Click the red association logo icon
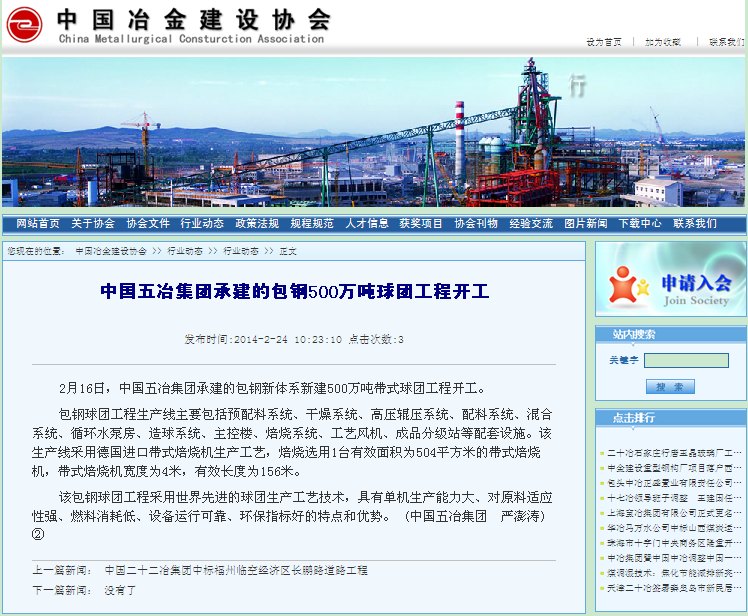This screenshot has height=616, width=748. (x=24, y=25)
